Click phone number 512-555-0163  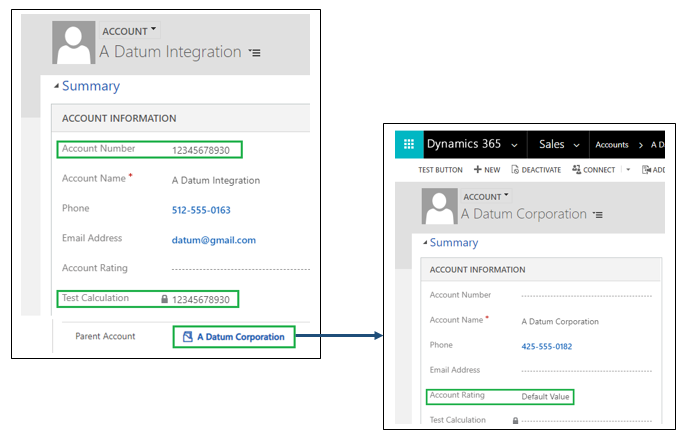click(x=201, y=210)
